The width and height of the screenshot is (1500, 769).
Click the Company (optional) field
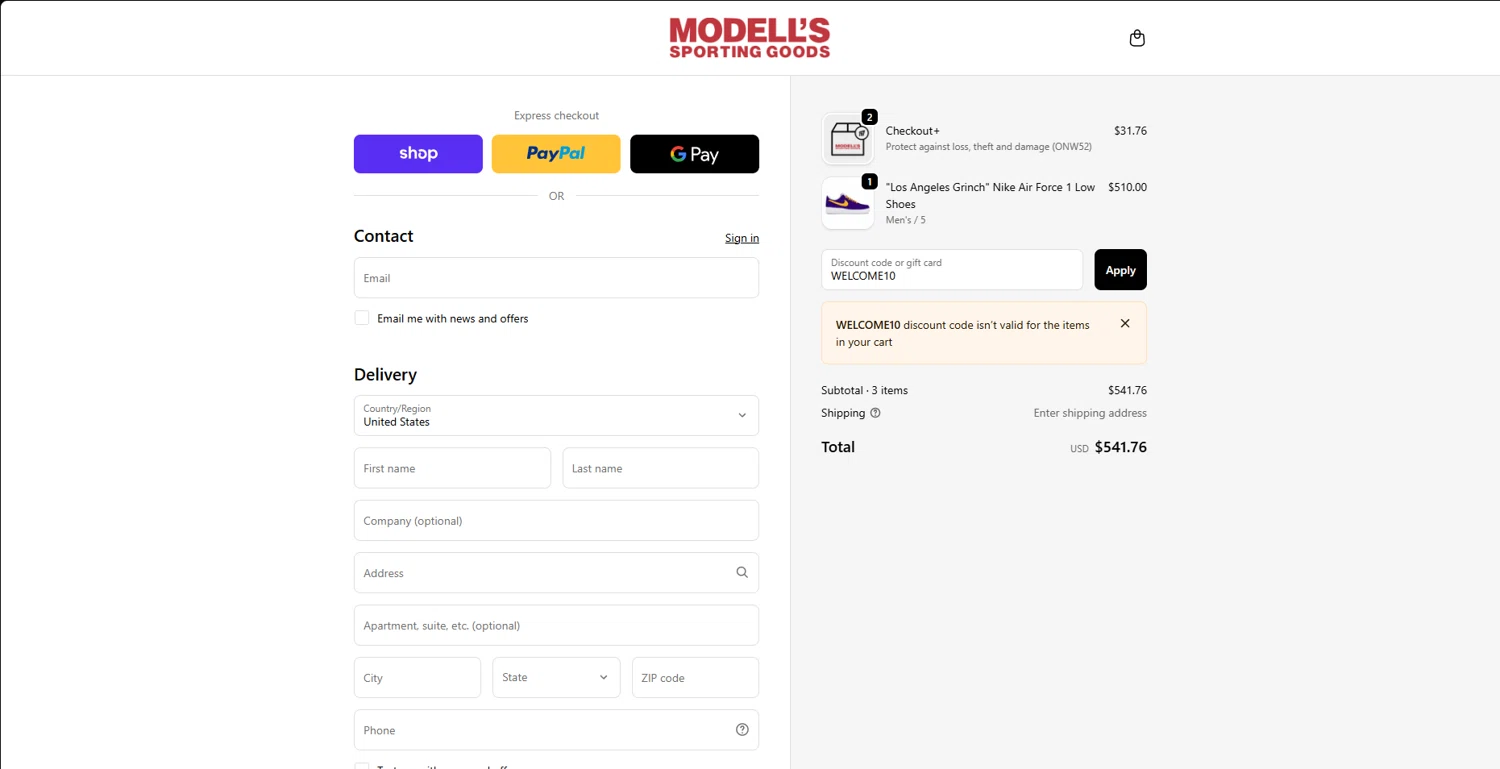[556, 520]
